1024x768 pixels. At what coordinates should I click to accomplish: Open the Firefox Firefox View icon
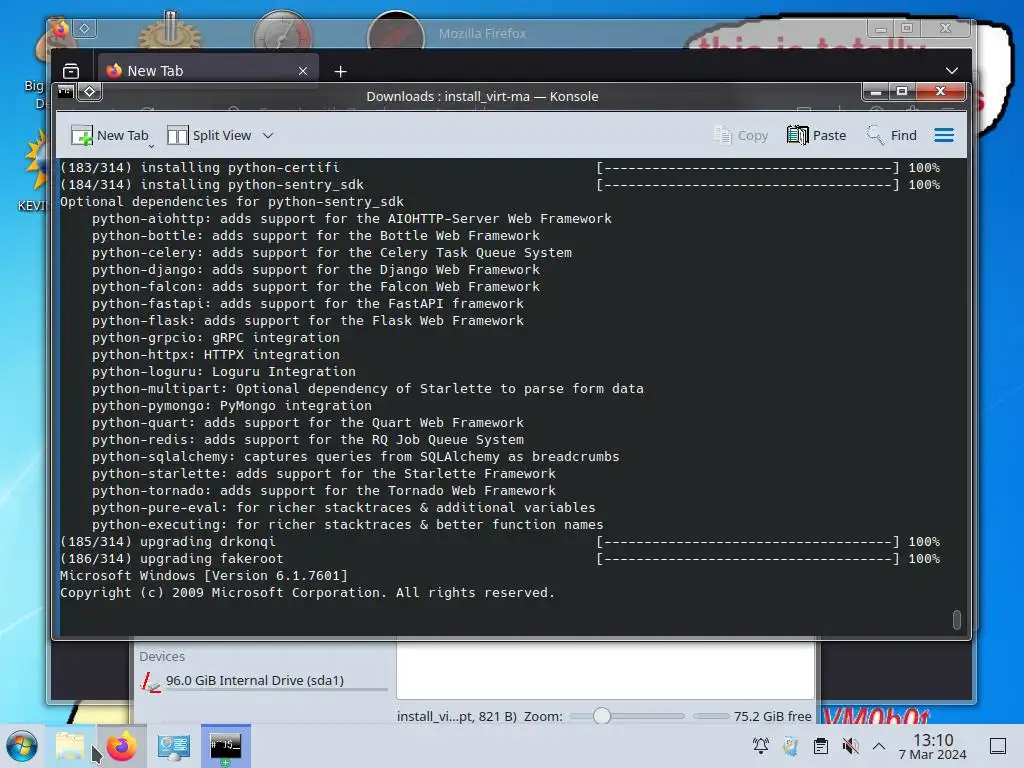(x=71, y=71)
